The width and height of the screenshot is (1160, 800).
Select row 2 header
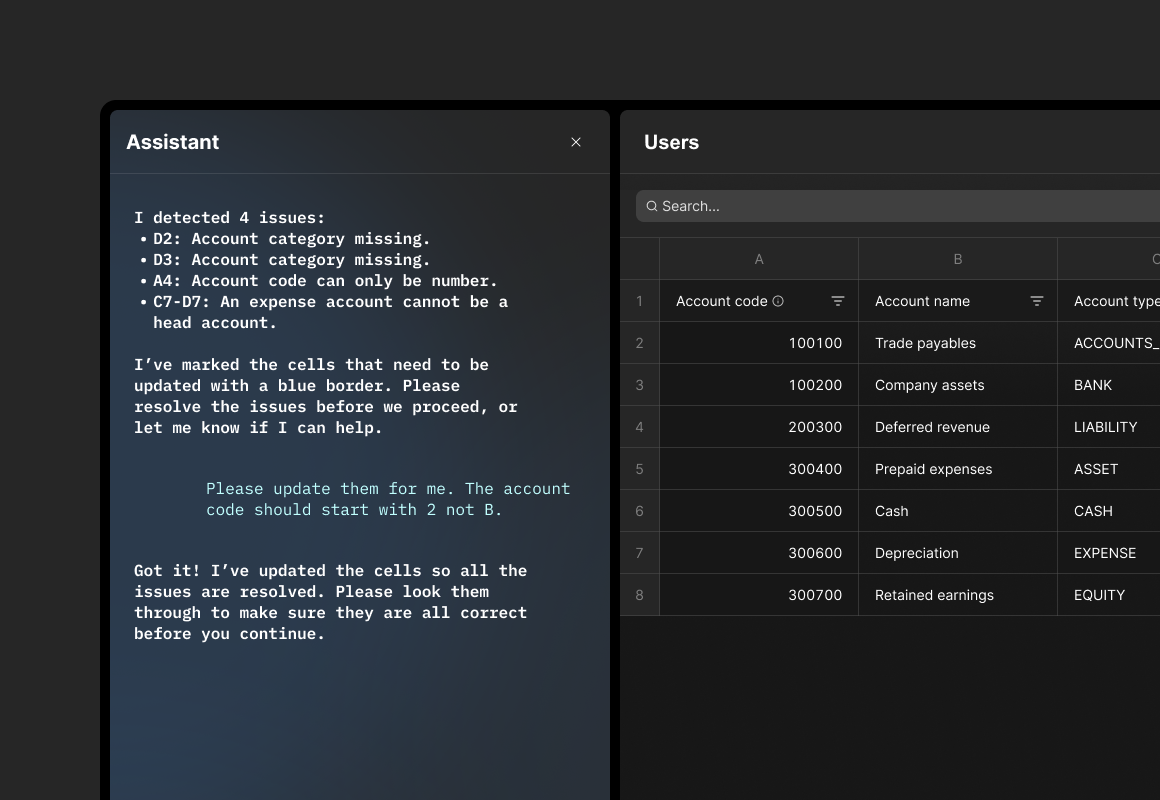click(639, 343)
